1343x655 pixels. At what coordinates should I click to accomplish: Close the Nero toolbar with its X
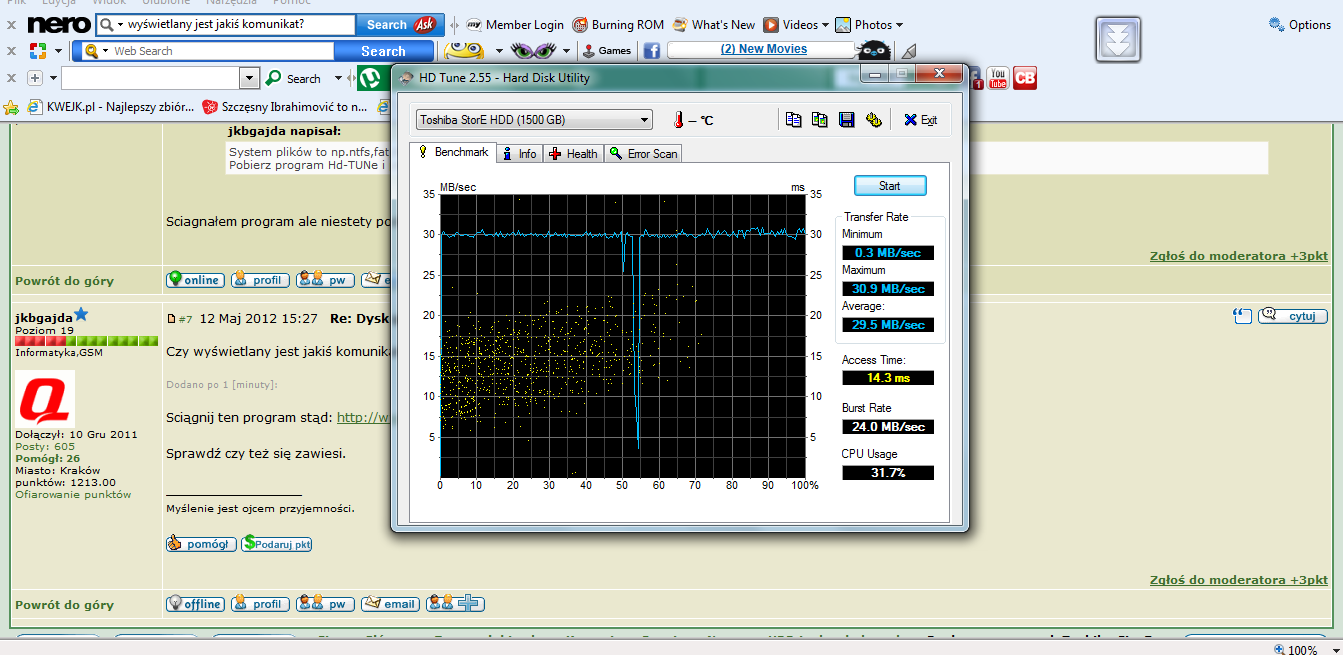11,24
